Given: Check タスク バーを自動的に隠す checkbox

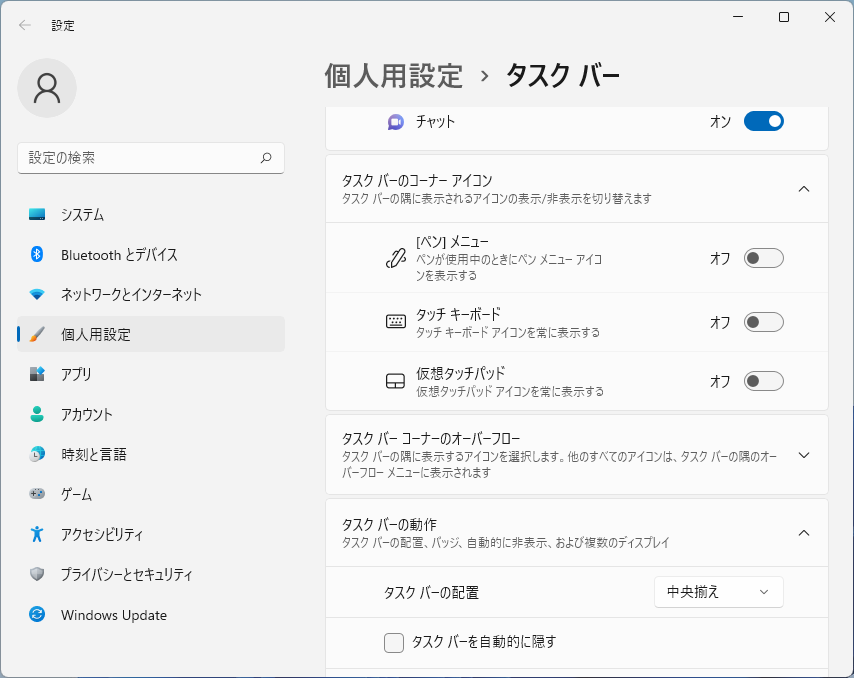Looking at the screenshot, I should point(394,642).
